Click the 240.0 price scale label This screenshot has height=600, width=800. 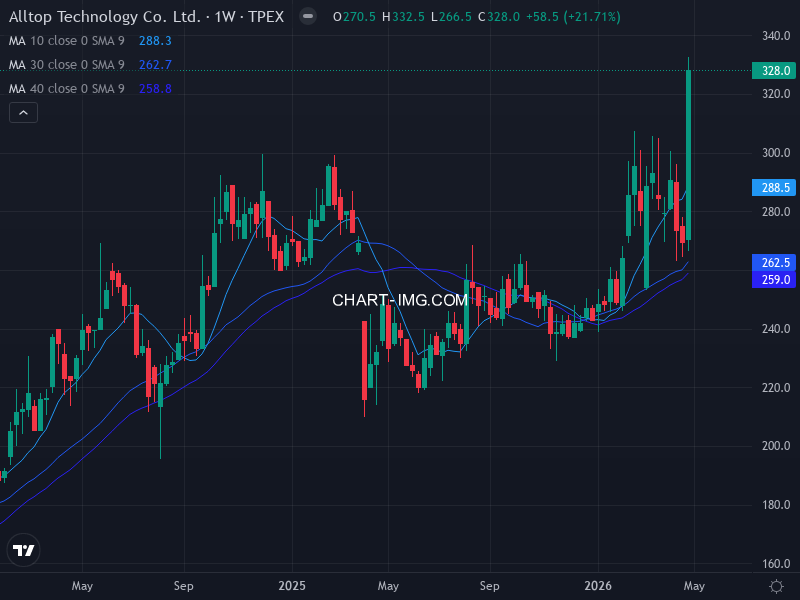(776, 329)
